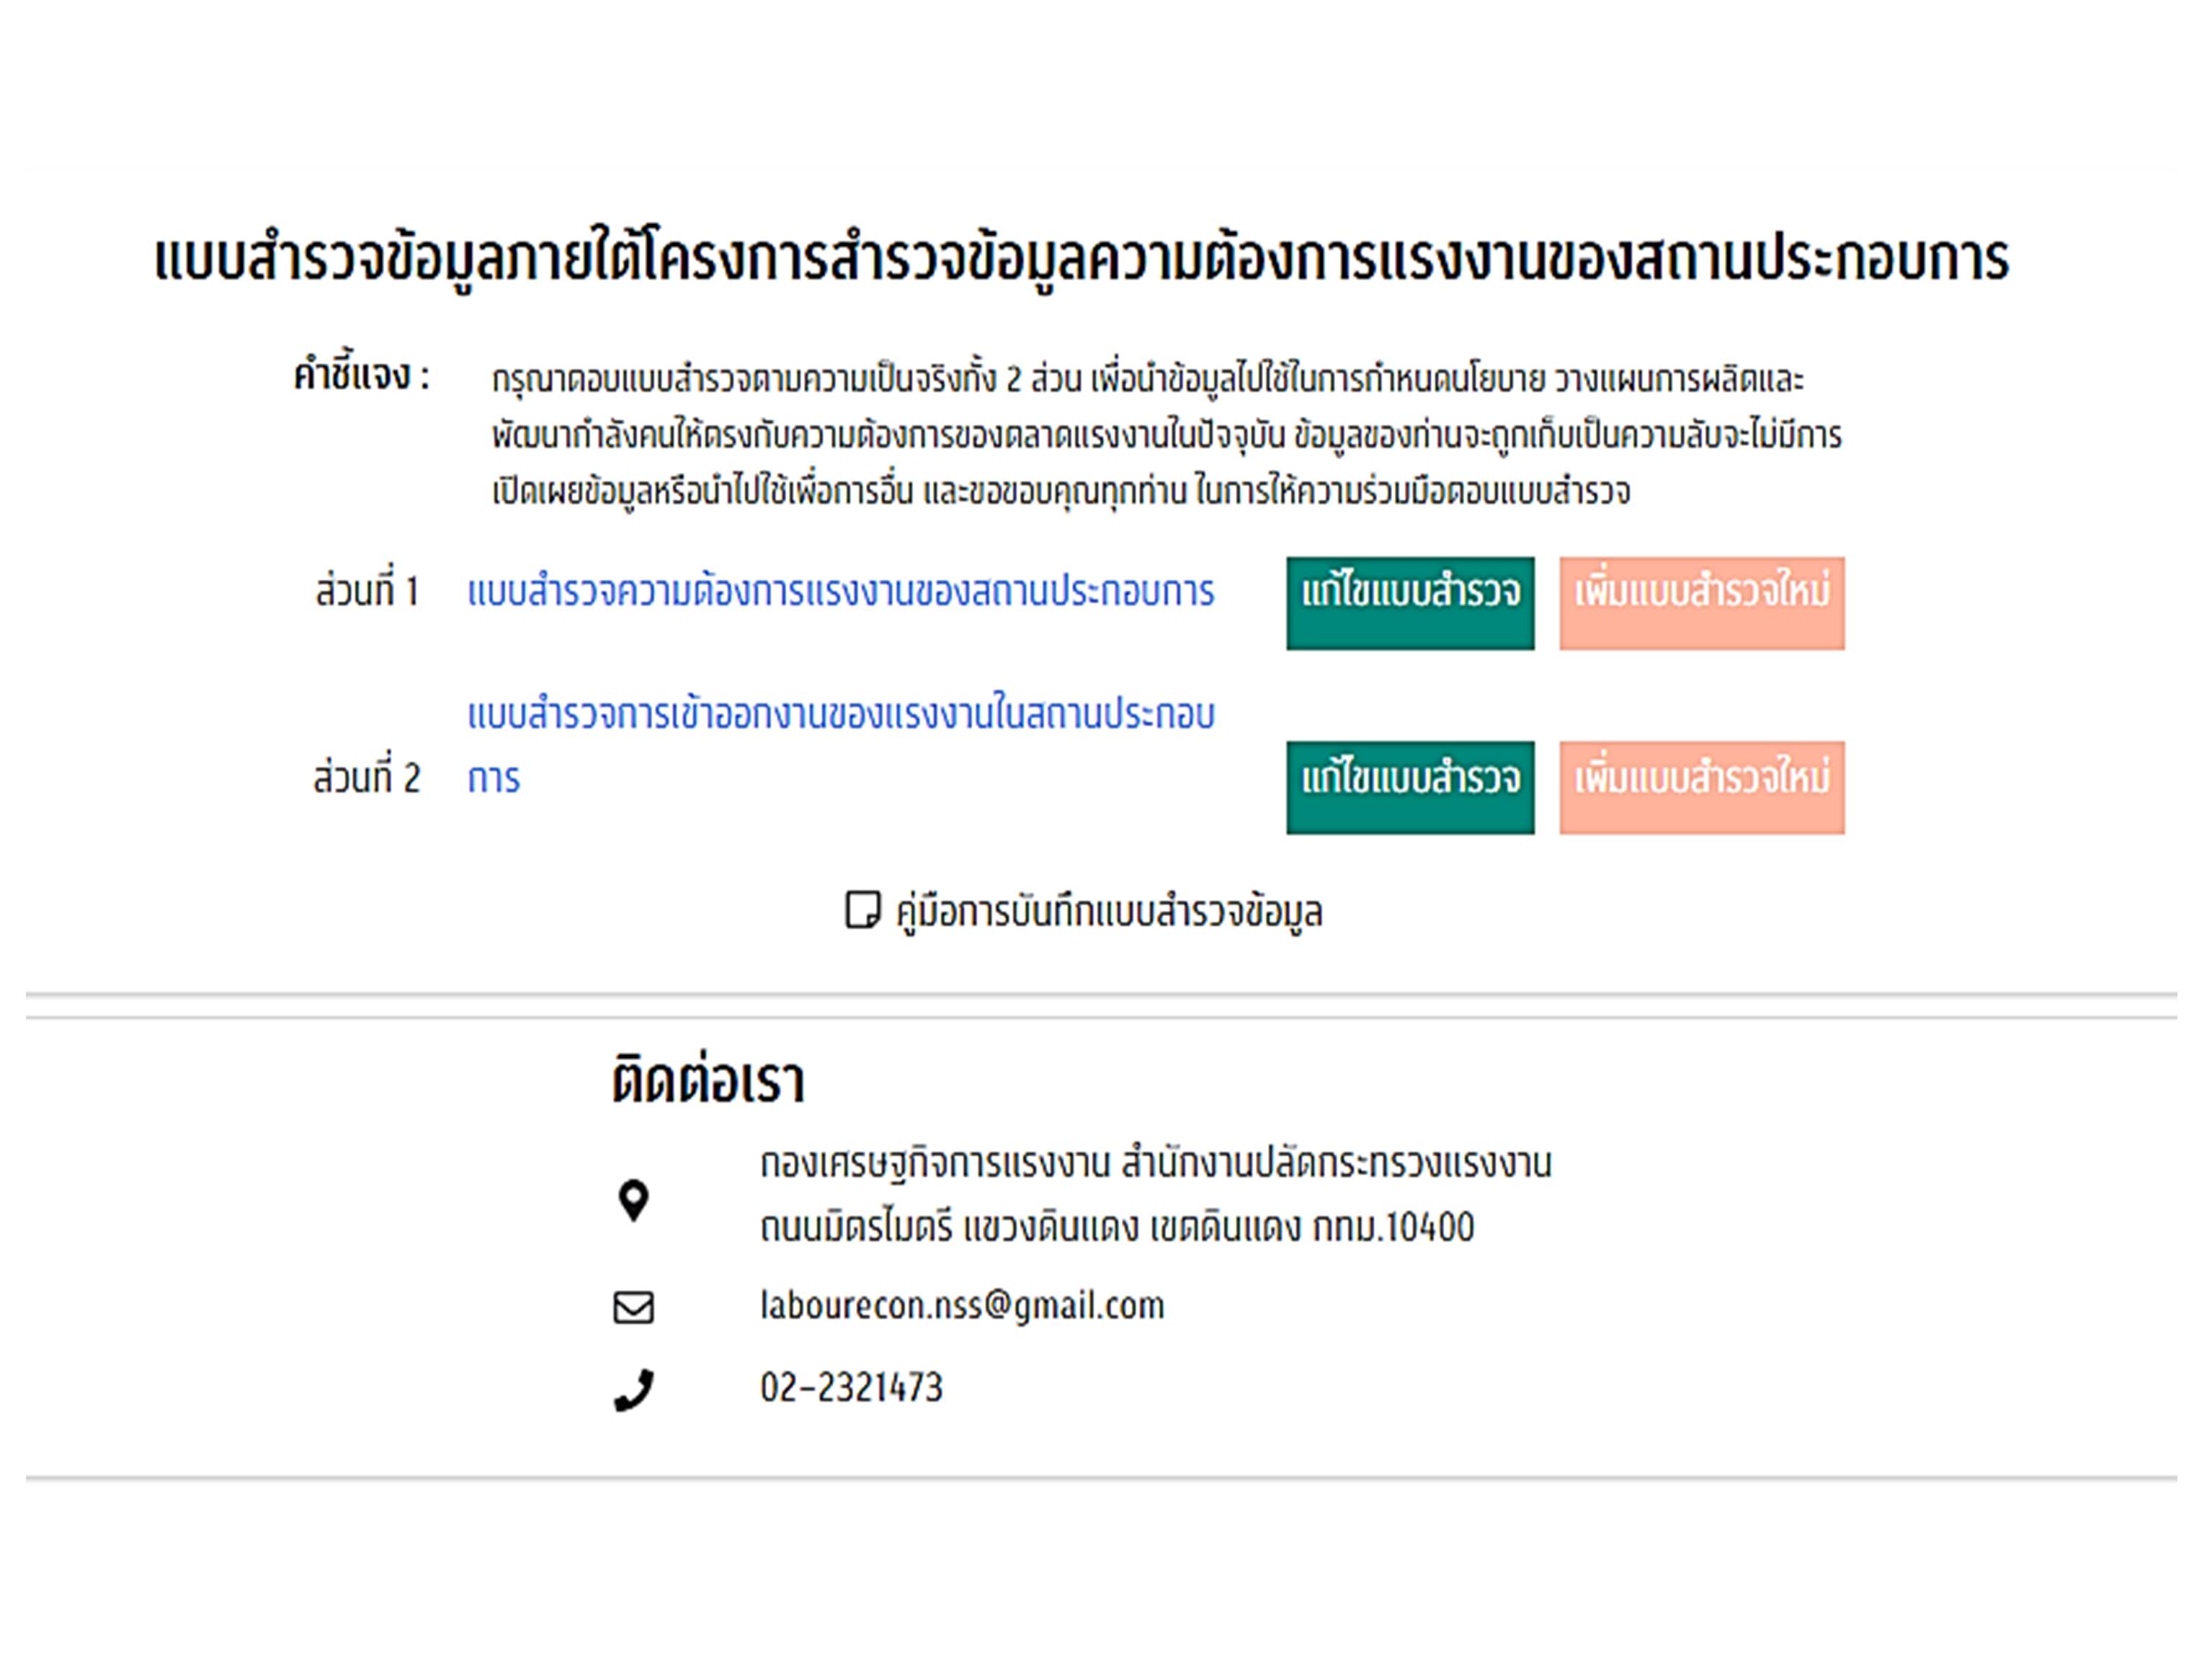The height and width of the screenshot is (1659, 2212).
Task: Click the envelope email icon
Action: (633, 1307)
